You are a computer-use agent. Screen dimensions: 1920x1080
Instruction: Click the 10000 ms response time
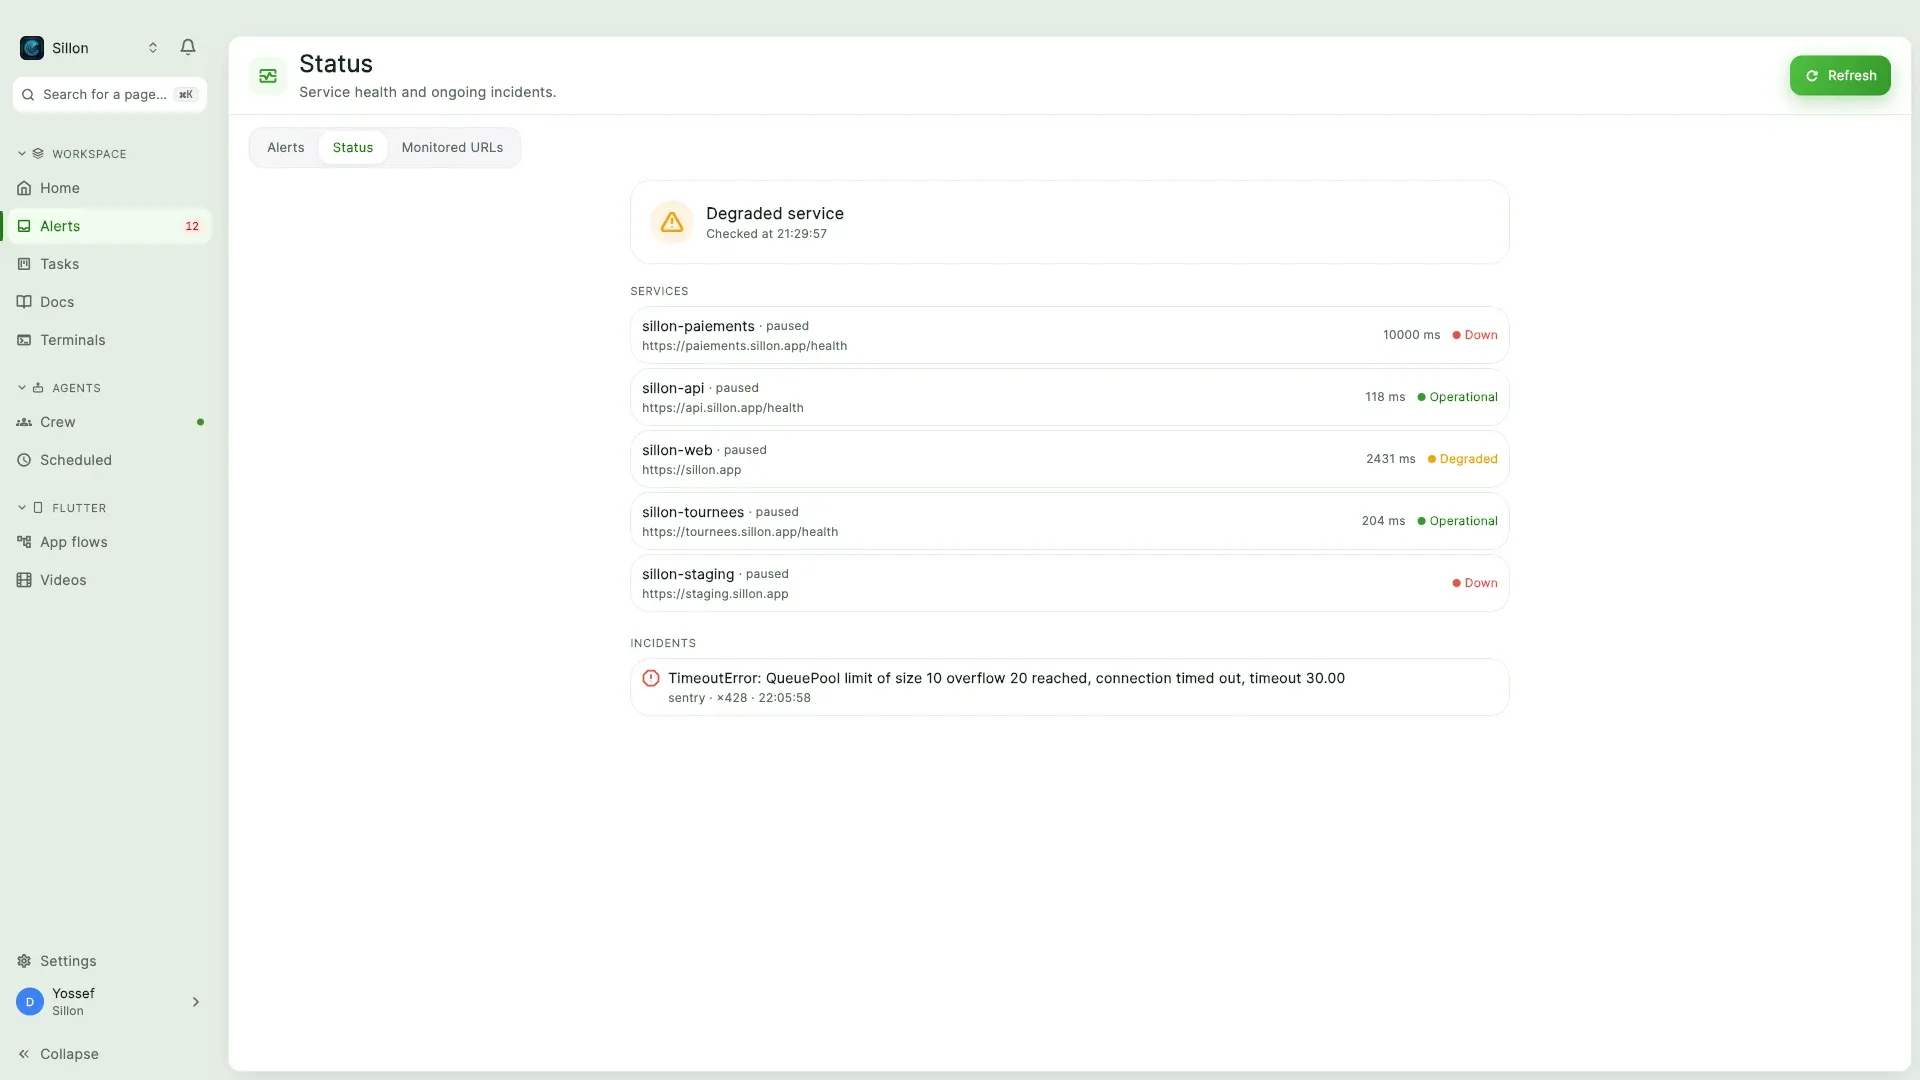1411,335
